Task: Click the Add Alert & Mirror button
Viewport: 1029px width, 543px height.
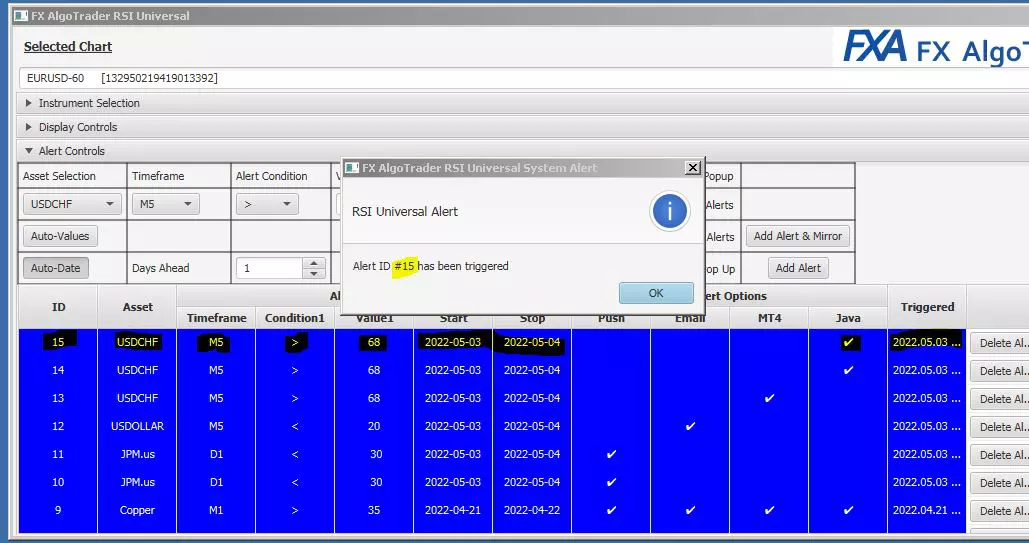Action: pyautogui.click(x=798, y=236)
